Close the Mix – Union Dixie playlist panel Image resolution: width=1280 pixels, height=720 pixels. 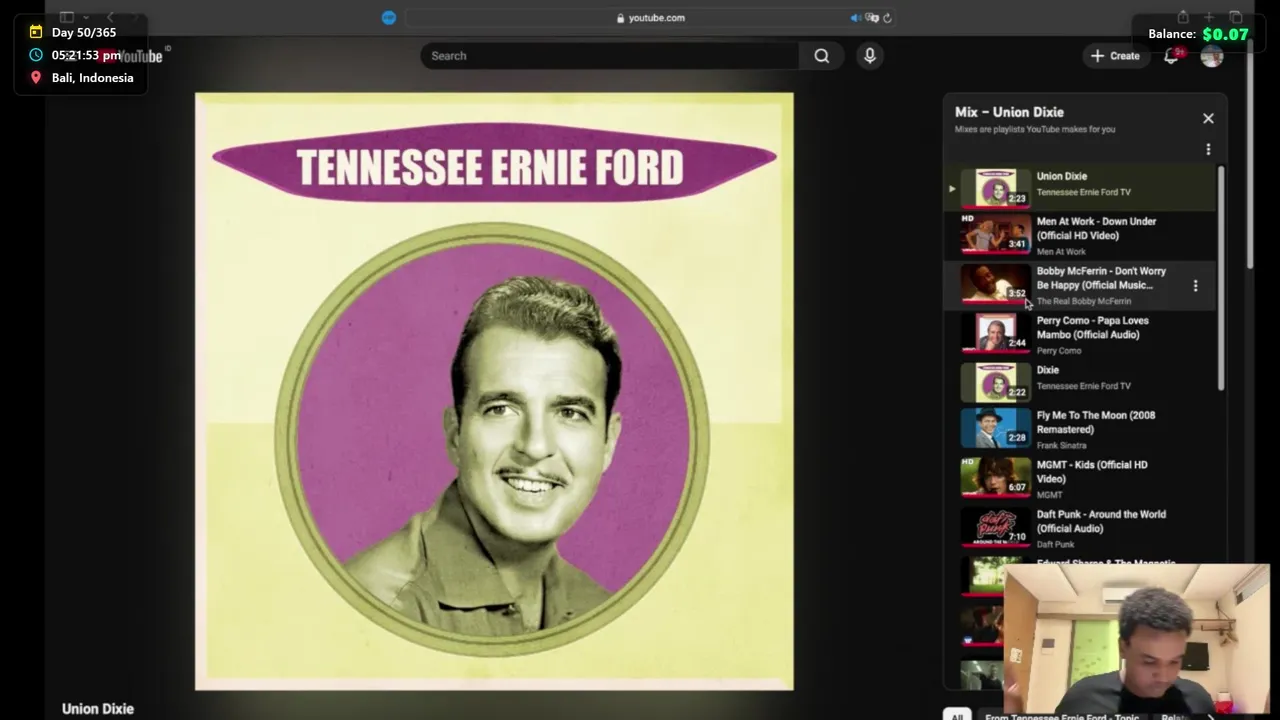point(1208,118)
